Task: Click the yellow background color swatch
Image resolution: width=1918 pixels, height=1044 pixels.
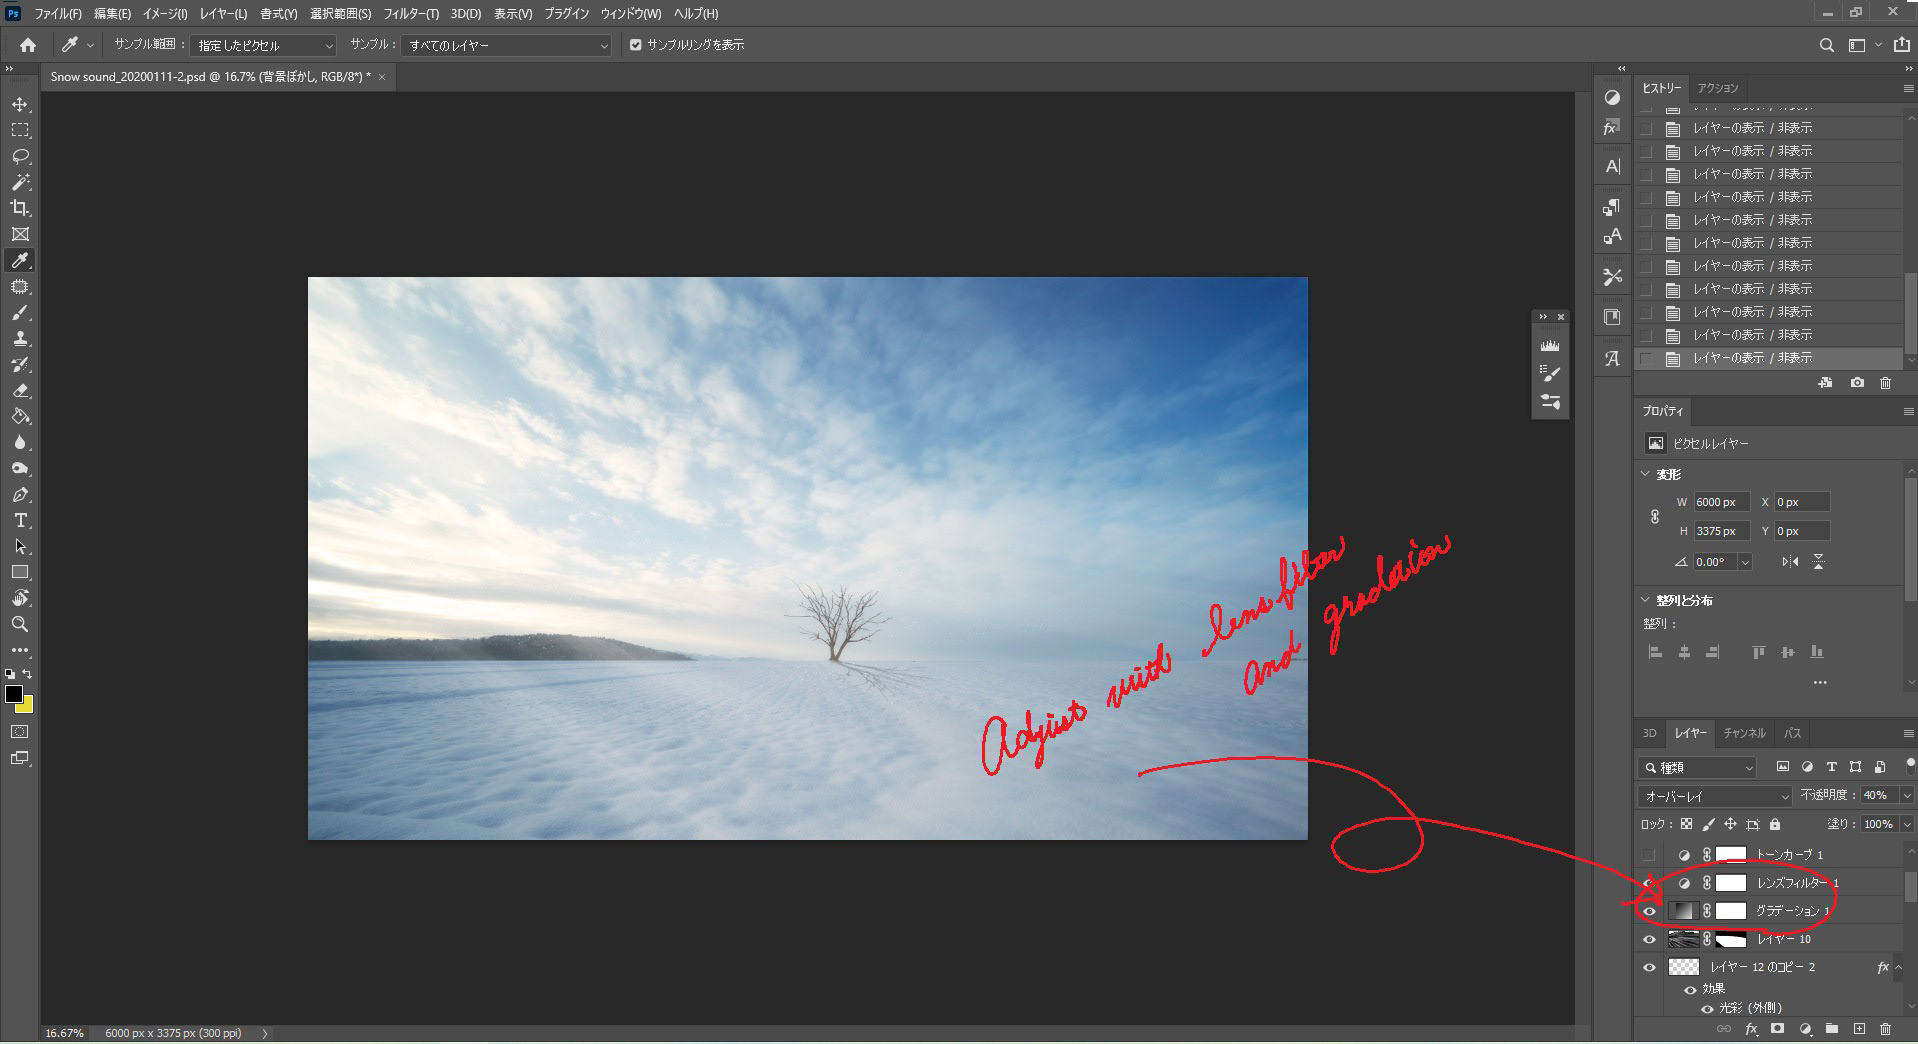Action: pyautogui.click(x=26, y=706)
